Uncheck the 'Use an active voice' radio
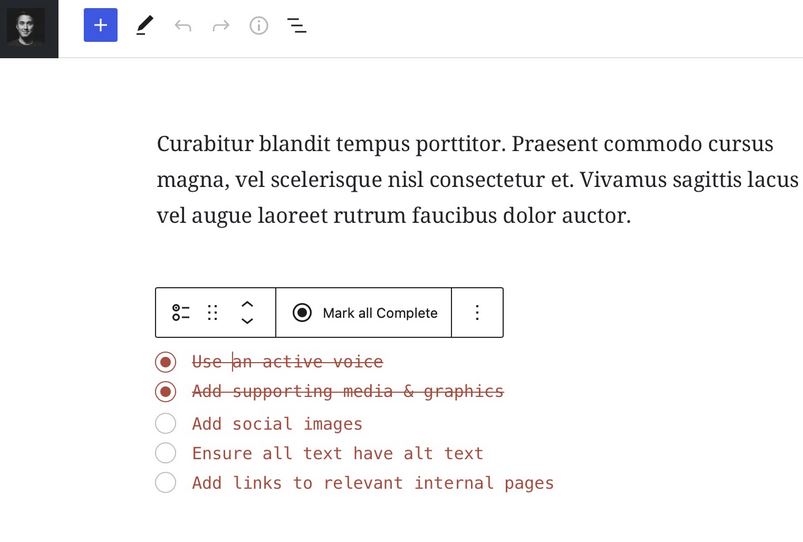 tap(165, 362)
